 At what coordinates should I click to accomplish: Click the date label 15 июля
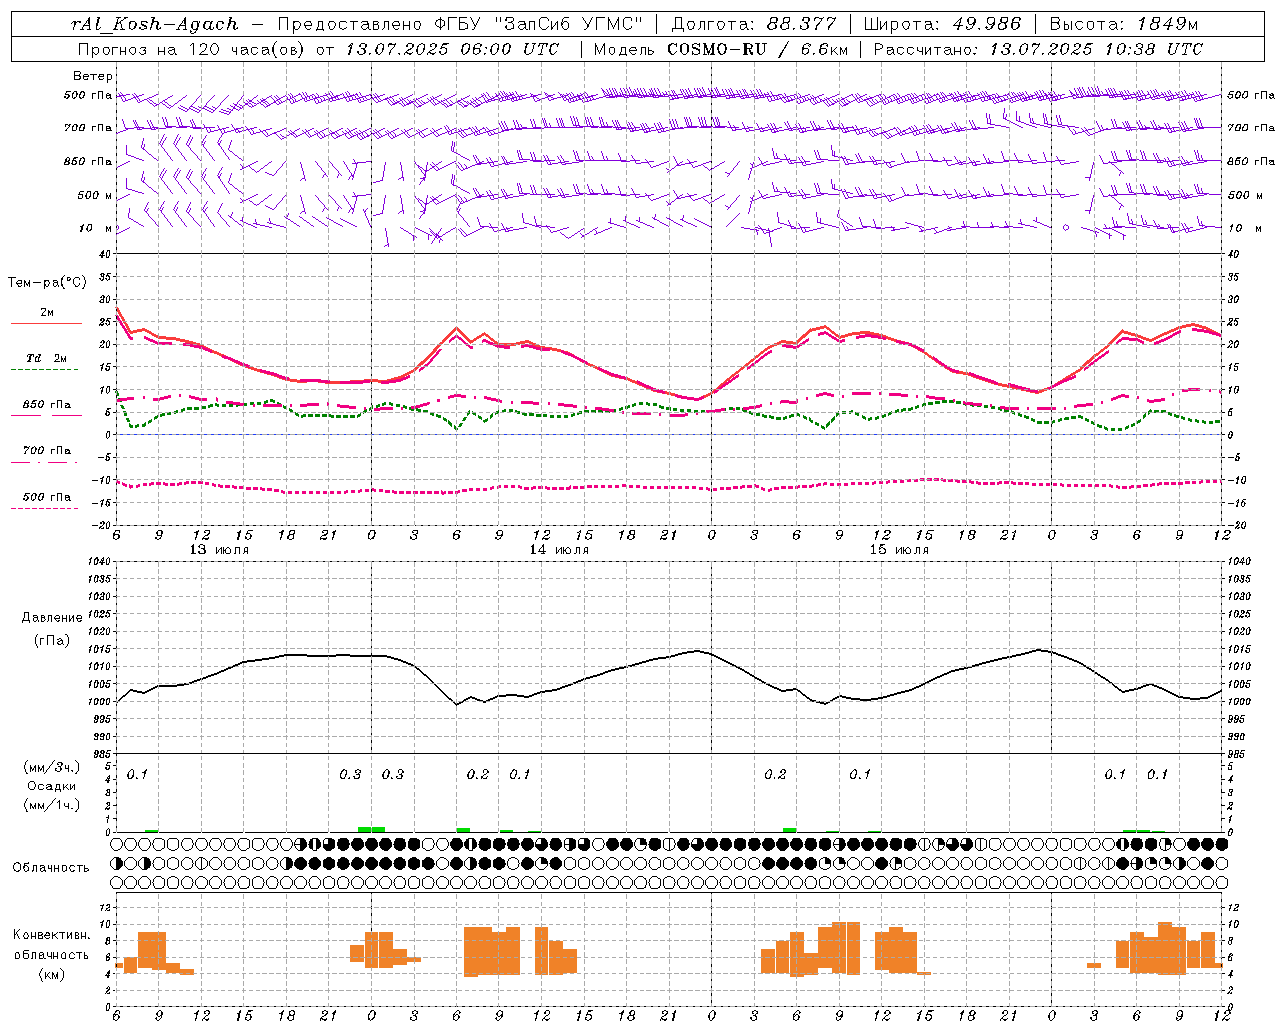pos(899,550)
